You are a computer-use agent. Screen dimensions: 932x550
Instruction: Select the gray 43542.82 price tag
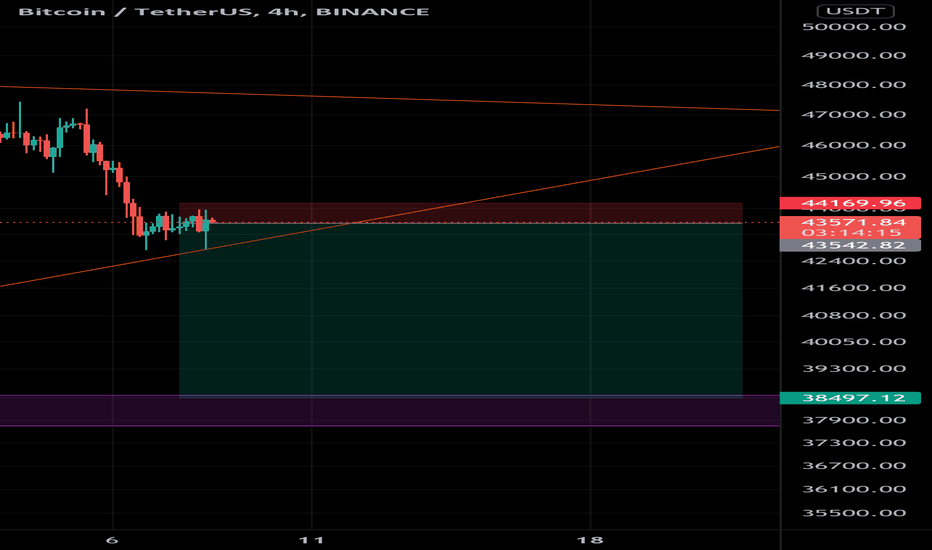click(x=851, y=245)
